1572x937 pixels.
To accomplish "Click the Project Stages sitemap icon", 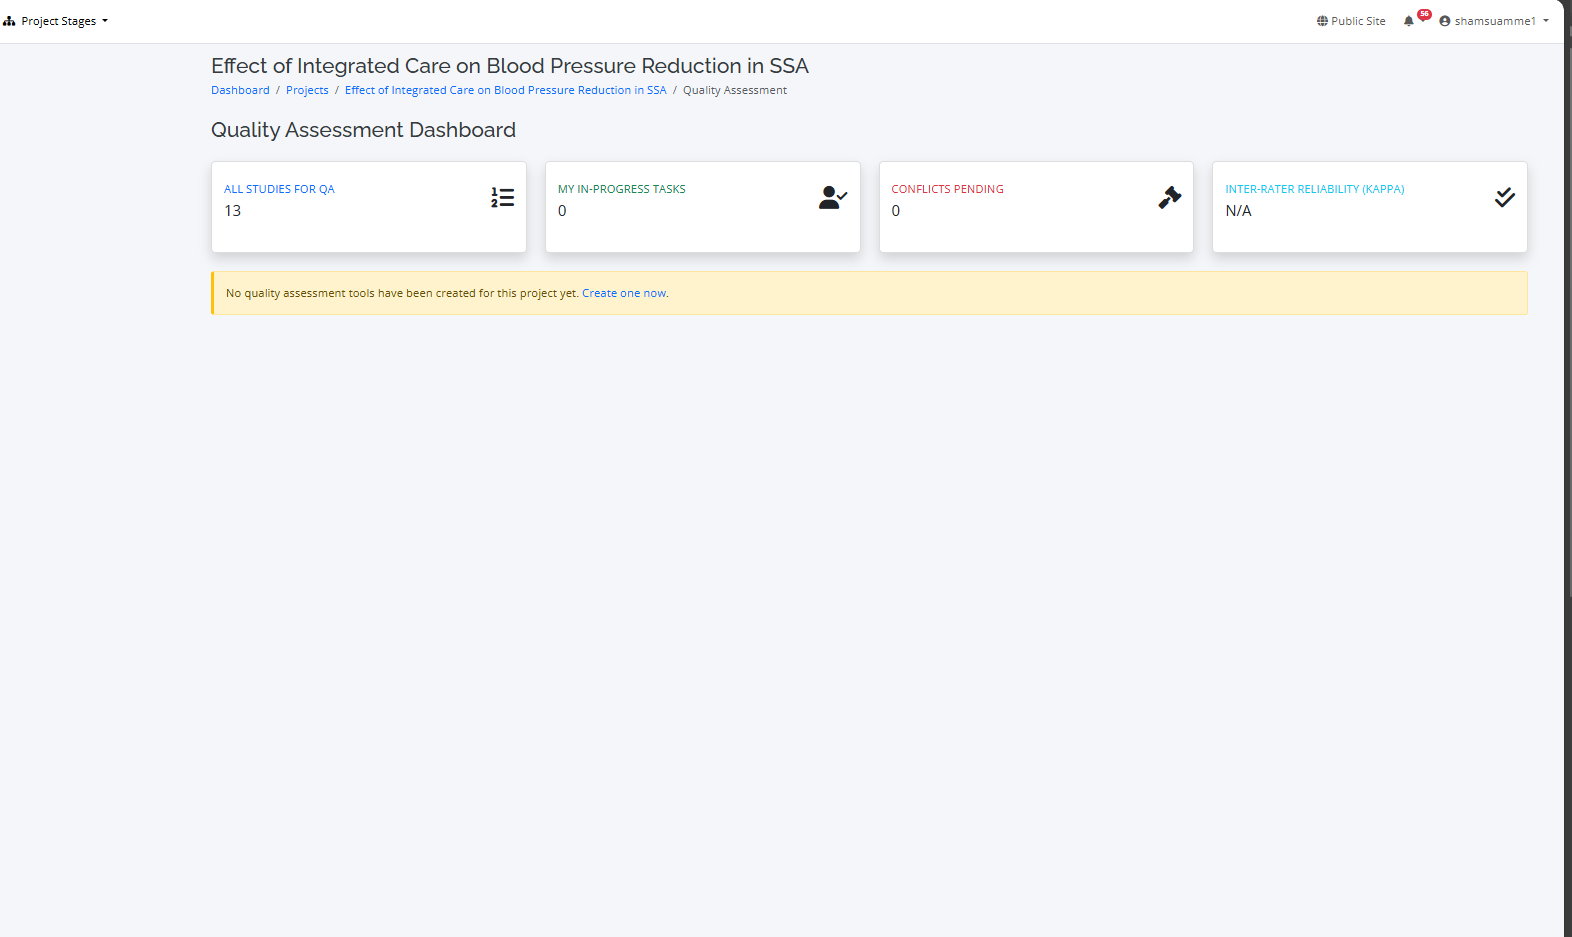I will point(9,21).
